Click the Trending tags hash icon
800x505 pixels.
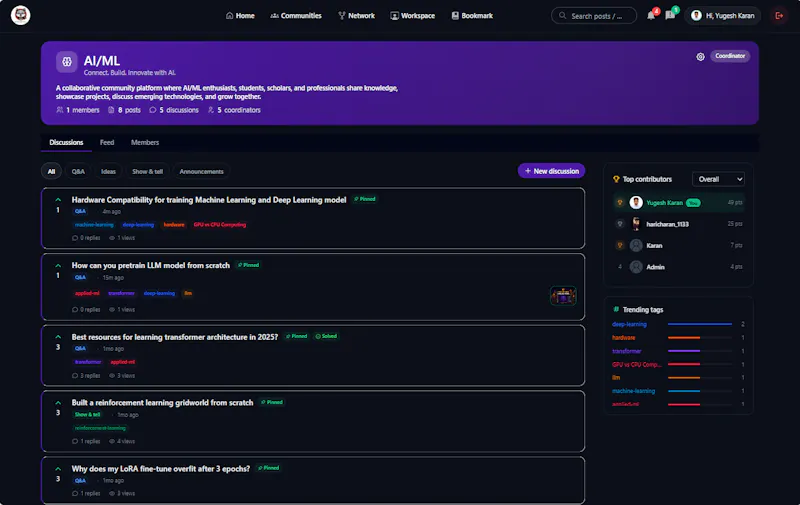pos(616,309)
